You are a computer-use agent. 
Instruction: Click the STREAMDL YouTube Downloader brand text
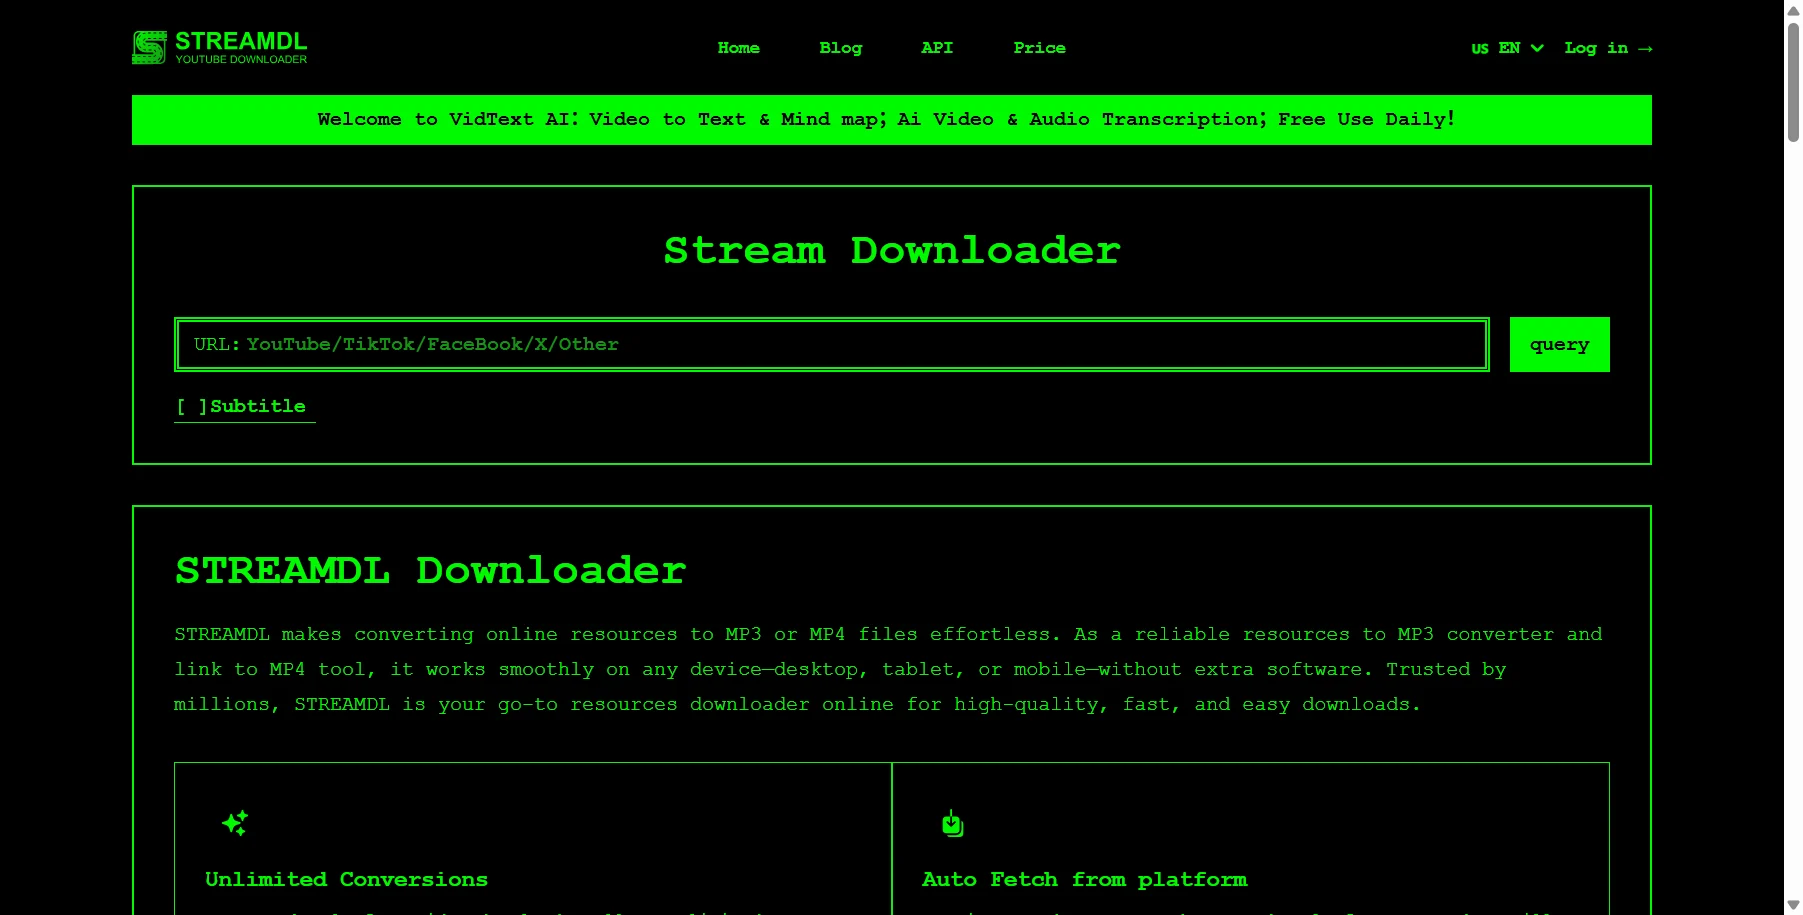pos(241,47)
